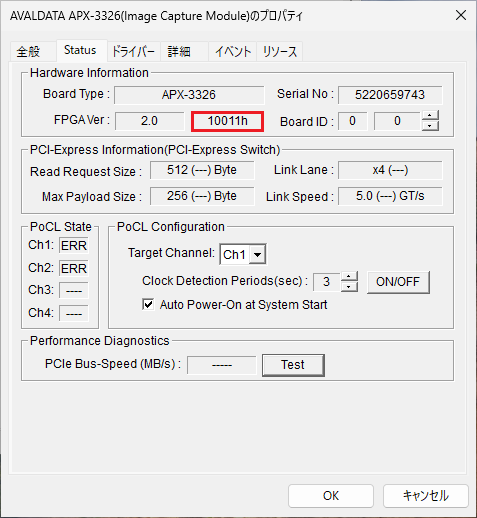The image size is (477, 518).
Task: Open the リソース tab
Action: [x=280, y=52]
